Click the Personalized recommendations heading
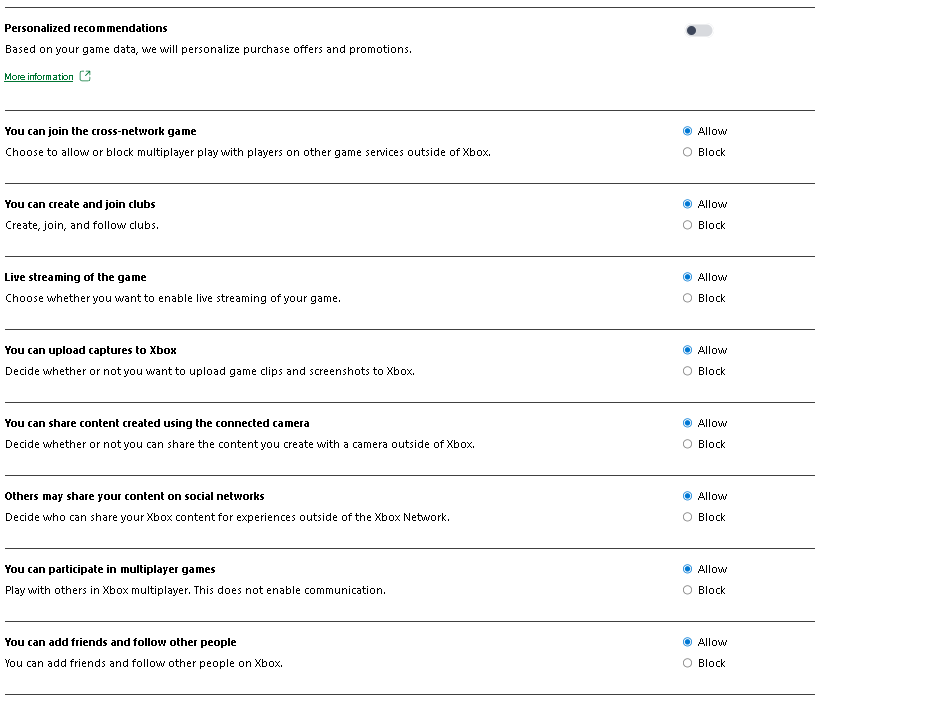Screen dimensions: 936x707 click(x=86, y=28)
